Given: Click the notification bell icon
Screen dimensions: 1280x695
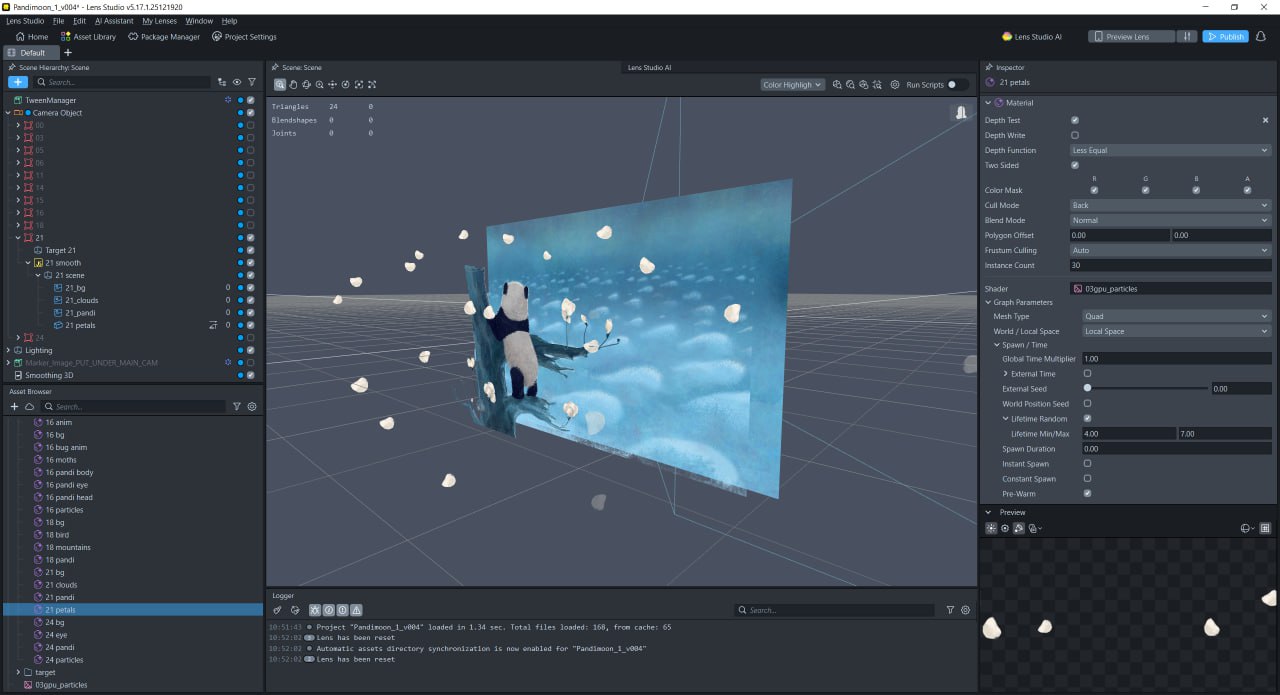Looking at the screenshot, I should [x=1261, y=37].
